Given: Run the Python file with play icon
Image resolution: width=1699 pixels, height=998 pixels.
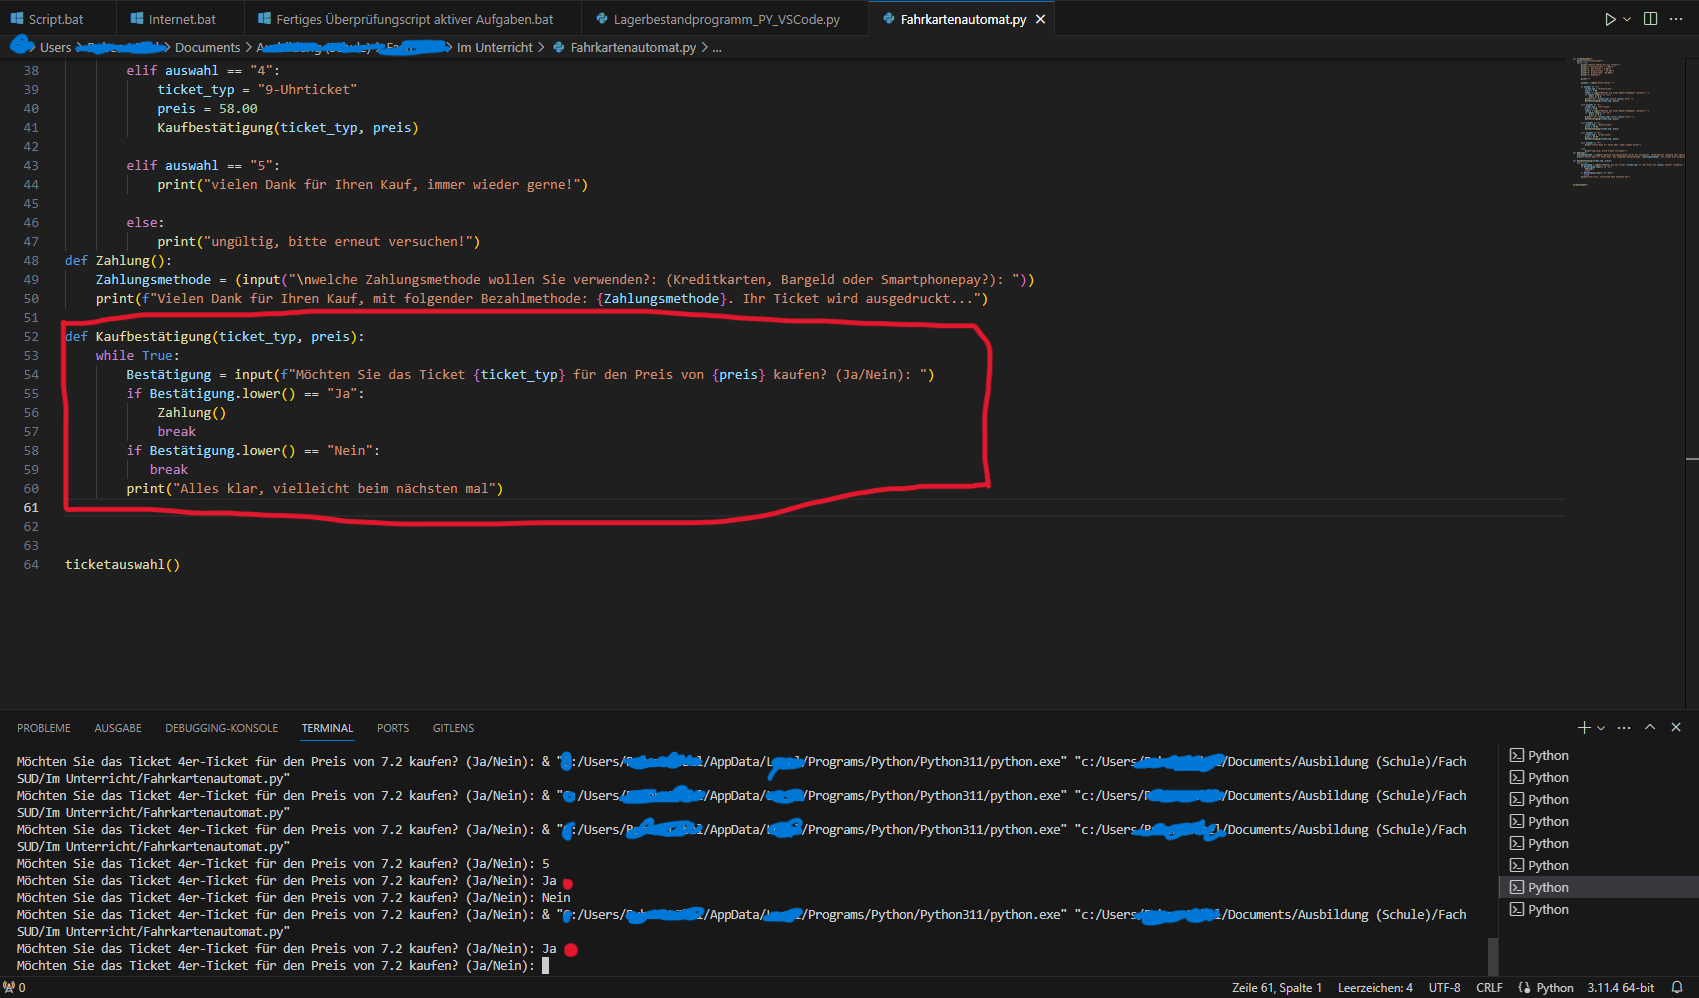Looking at the screenshot, I should click(1609, 19).
